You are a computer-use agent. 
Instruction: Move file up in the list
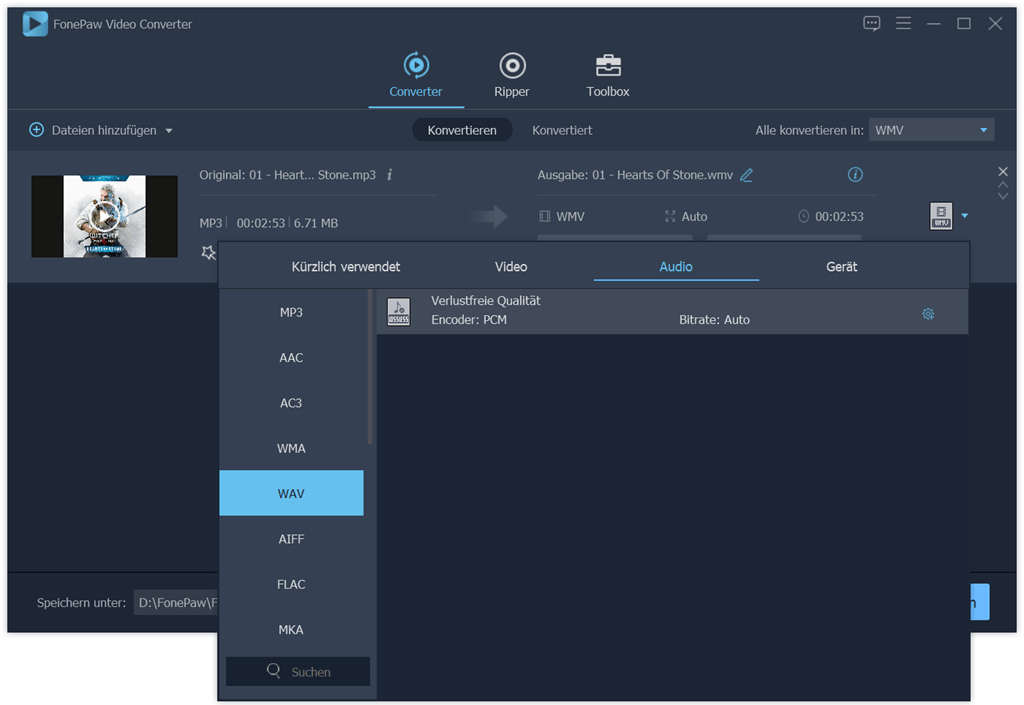tap(1003, 185)
